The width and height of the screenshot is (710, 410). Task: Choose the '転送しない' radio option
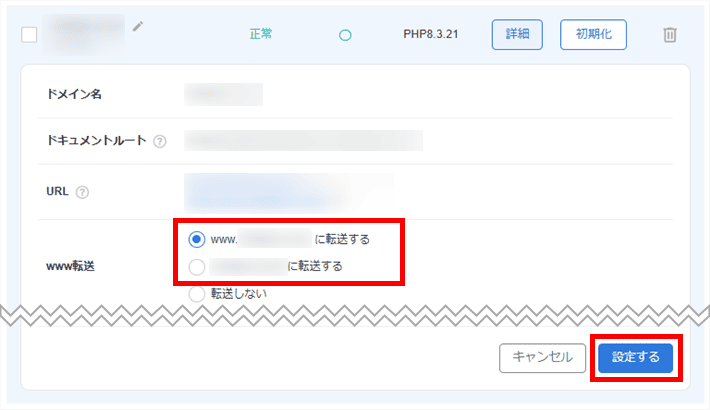click(197, 294)
